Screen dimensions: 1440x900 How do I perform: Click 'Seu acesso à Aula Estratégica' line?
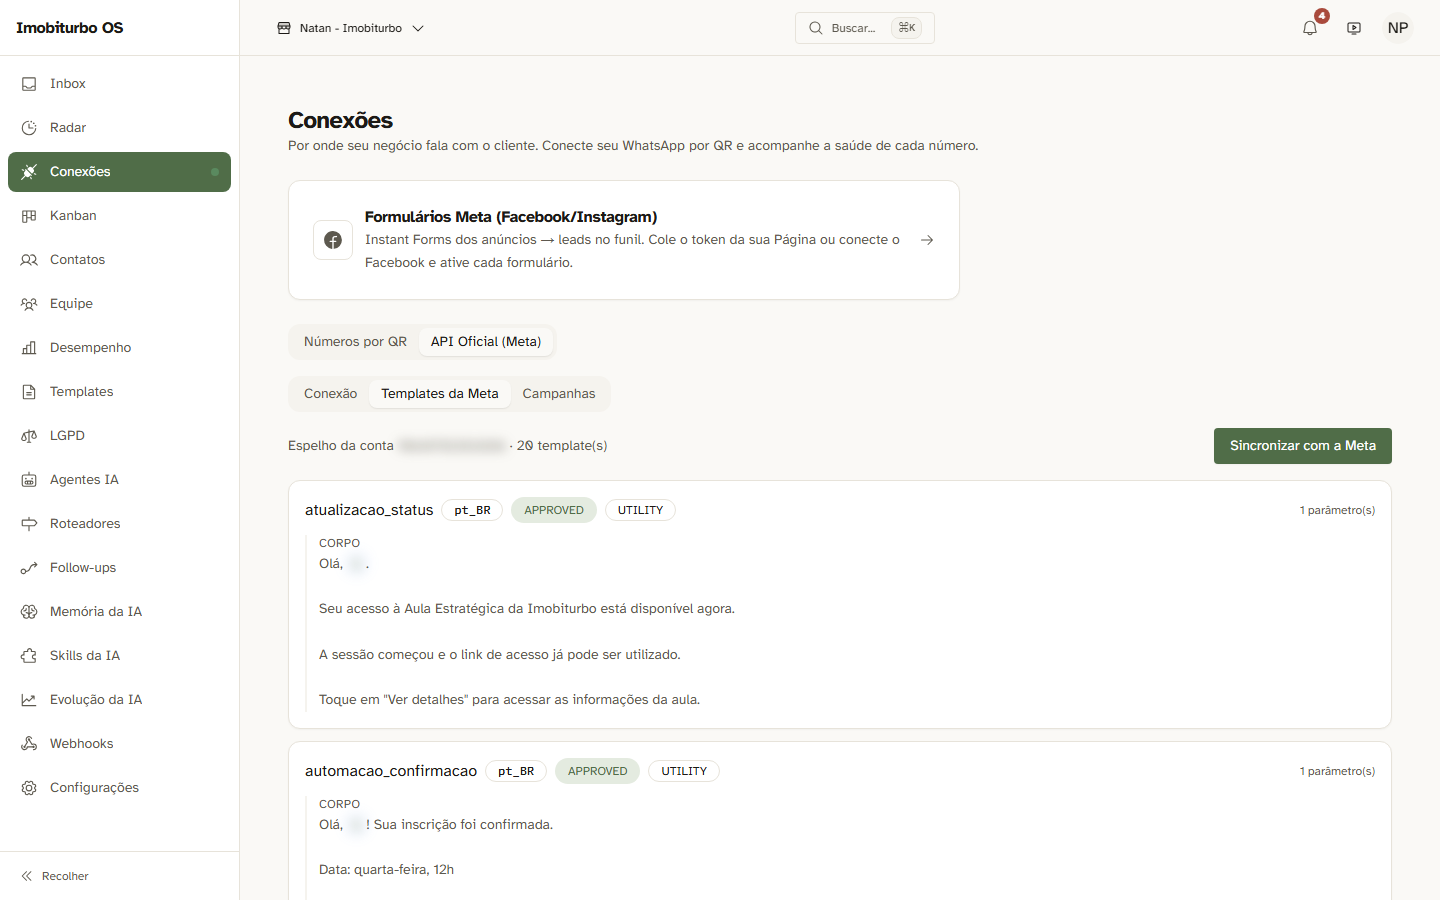point(527,609)
